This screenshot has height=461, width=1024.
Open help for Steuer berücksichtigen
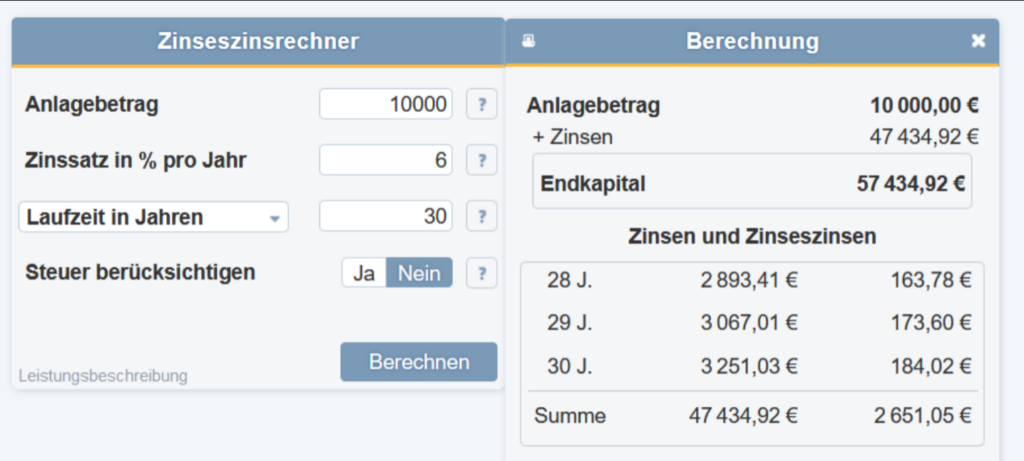[482, 272]
